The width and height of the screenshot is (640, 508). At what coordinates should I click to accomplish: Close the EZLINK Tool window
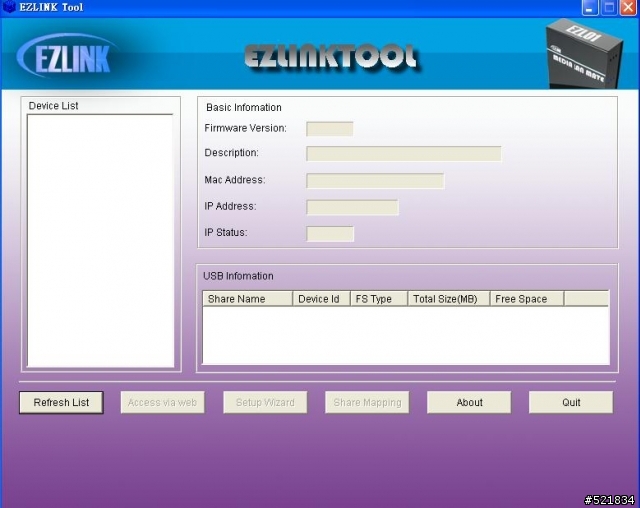point(629,8)
